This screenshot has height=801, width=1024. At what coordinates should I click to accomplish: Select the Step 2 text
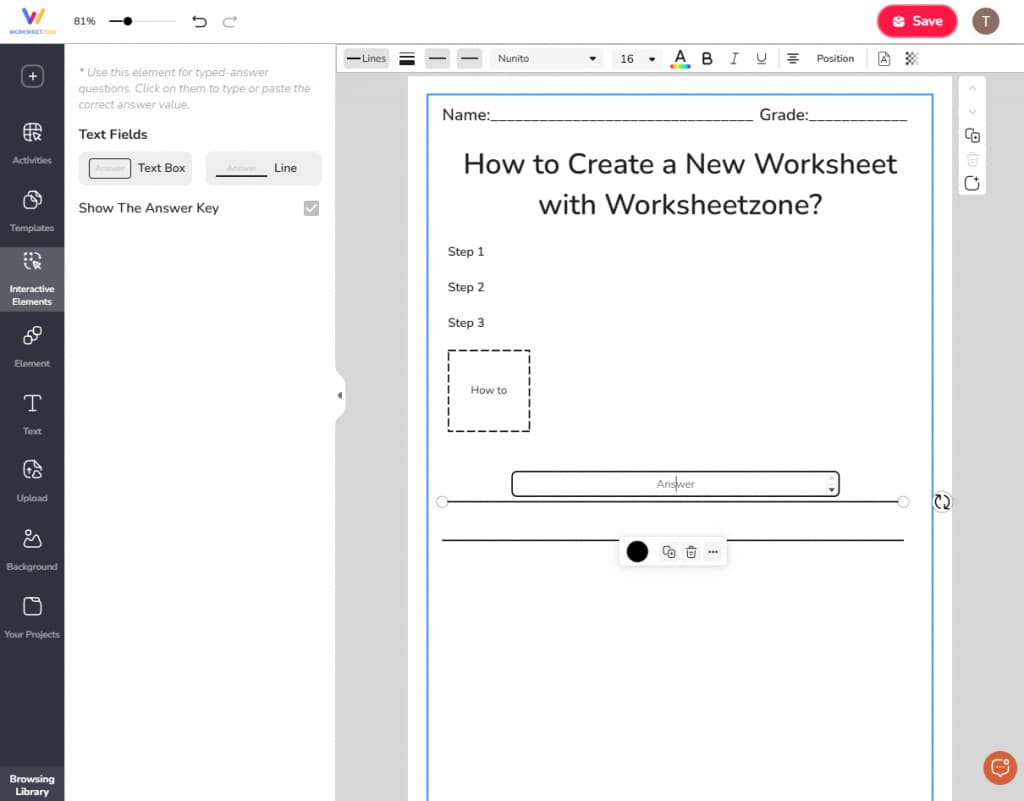coord(466,287)
